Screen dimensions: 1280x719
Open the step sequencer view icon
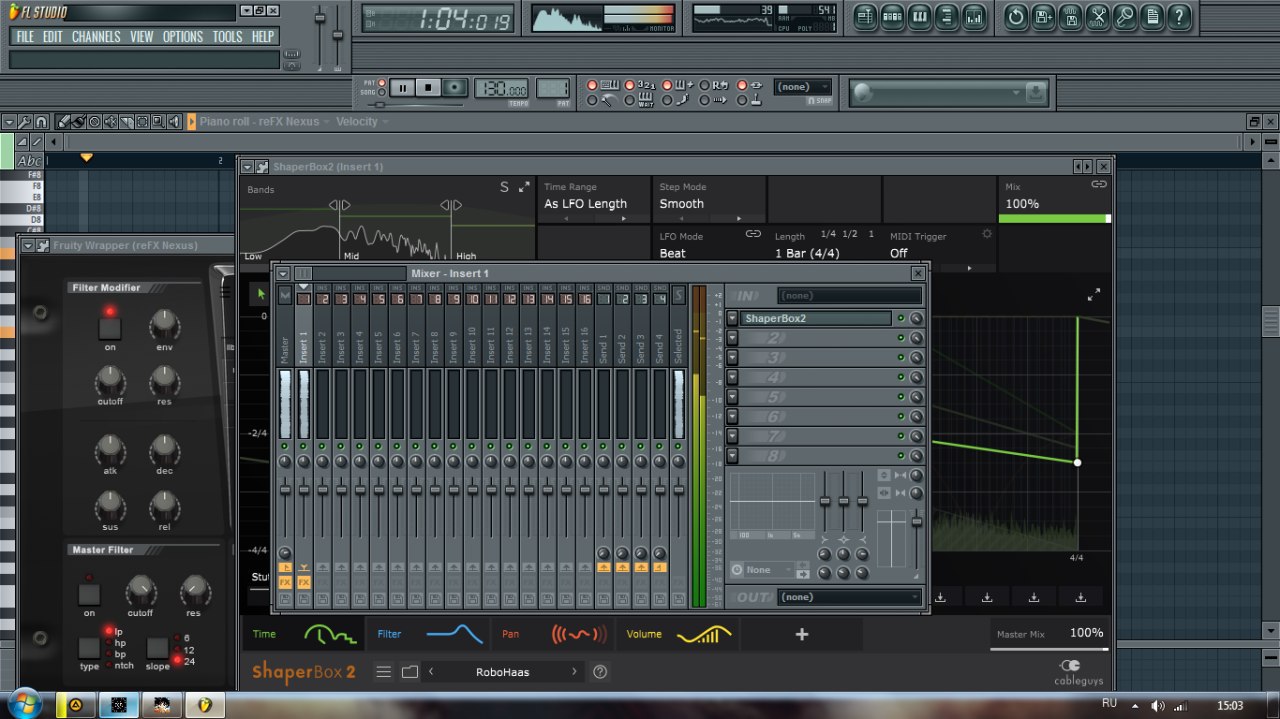pos(892,16)
